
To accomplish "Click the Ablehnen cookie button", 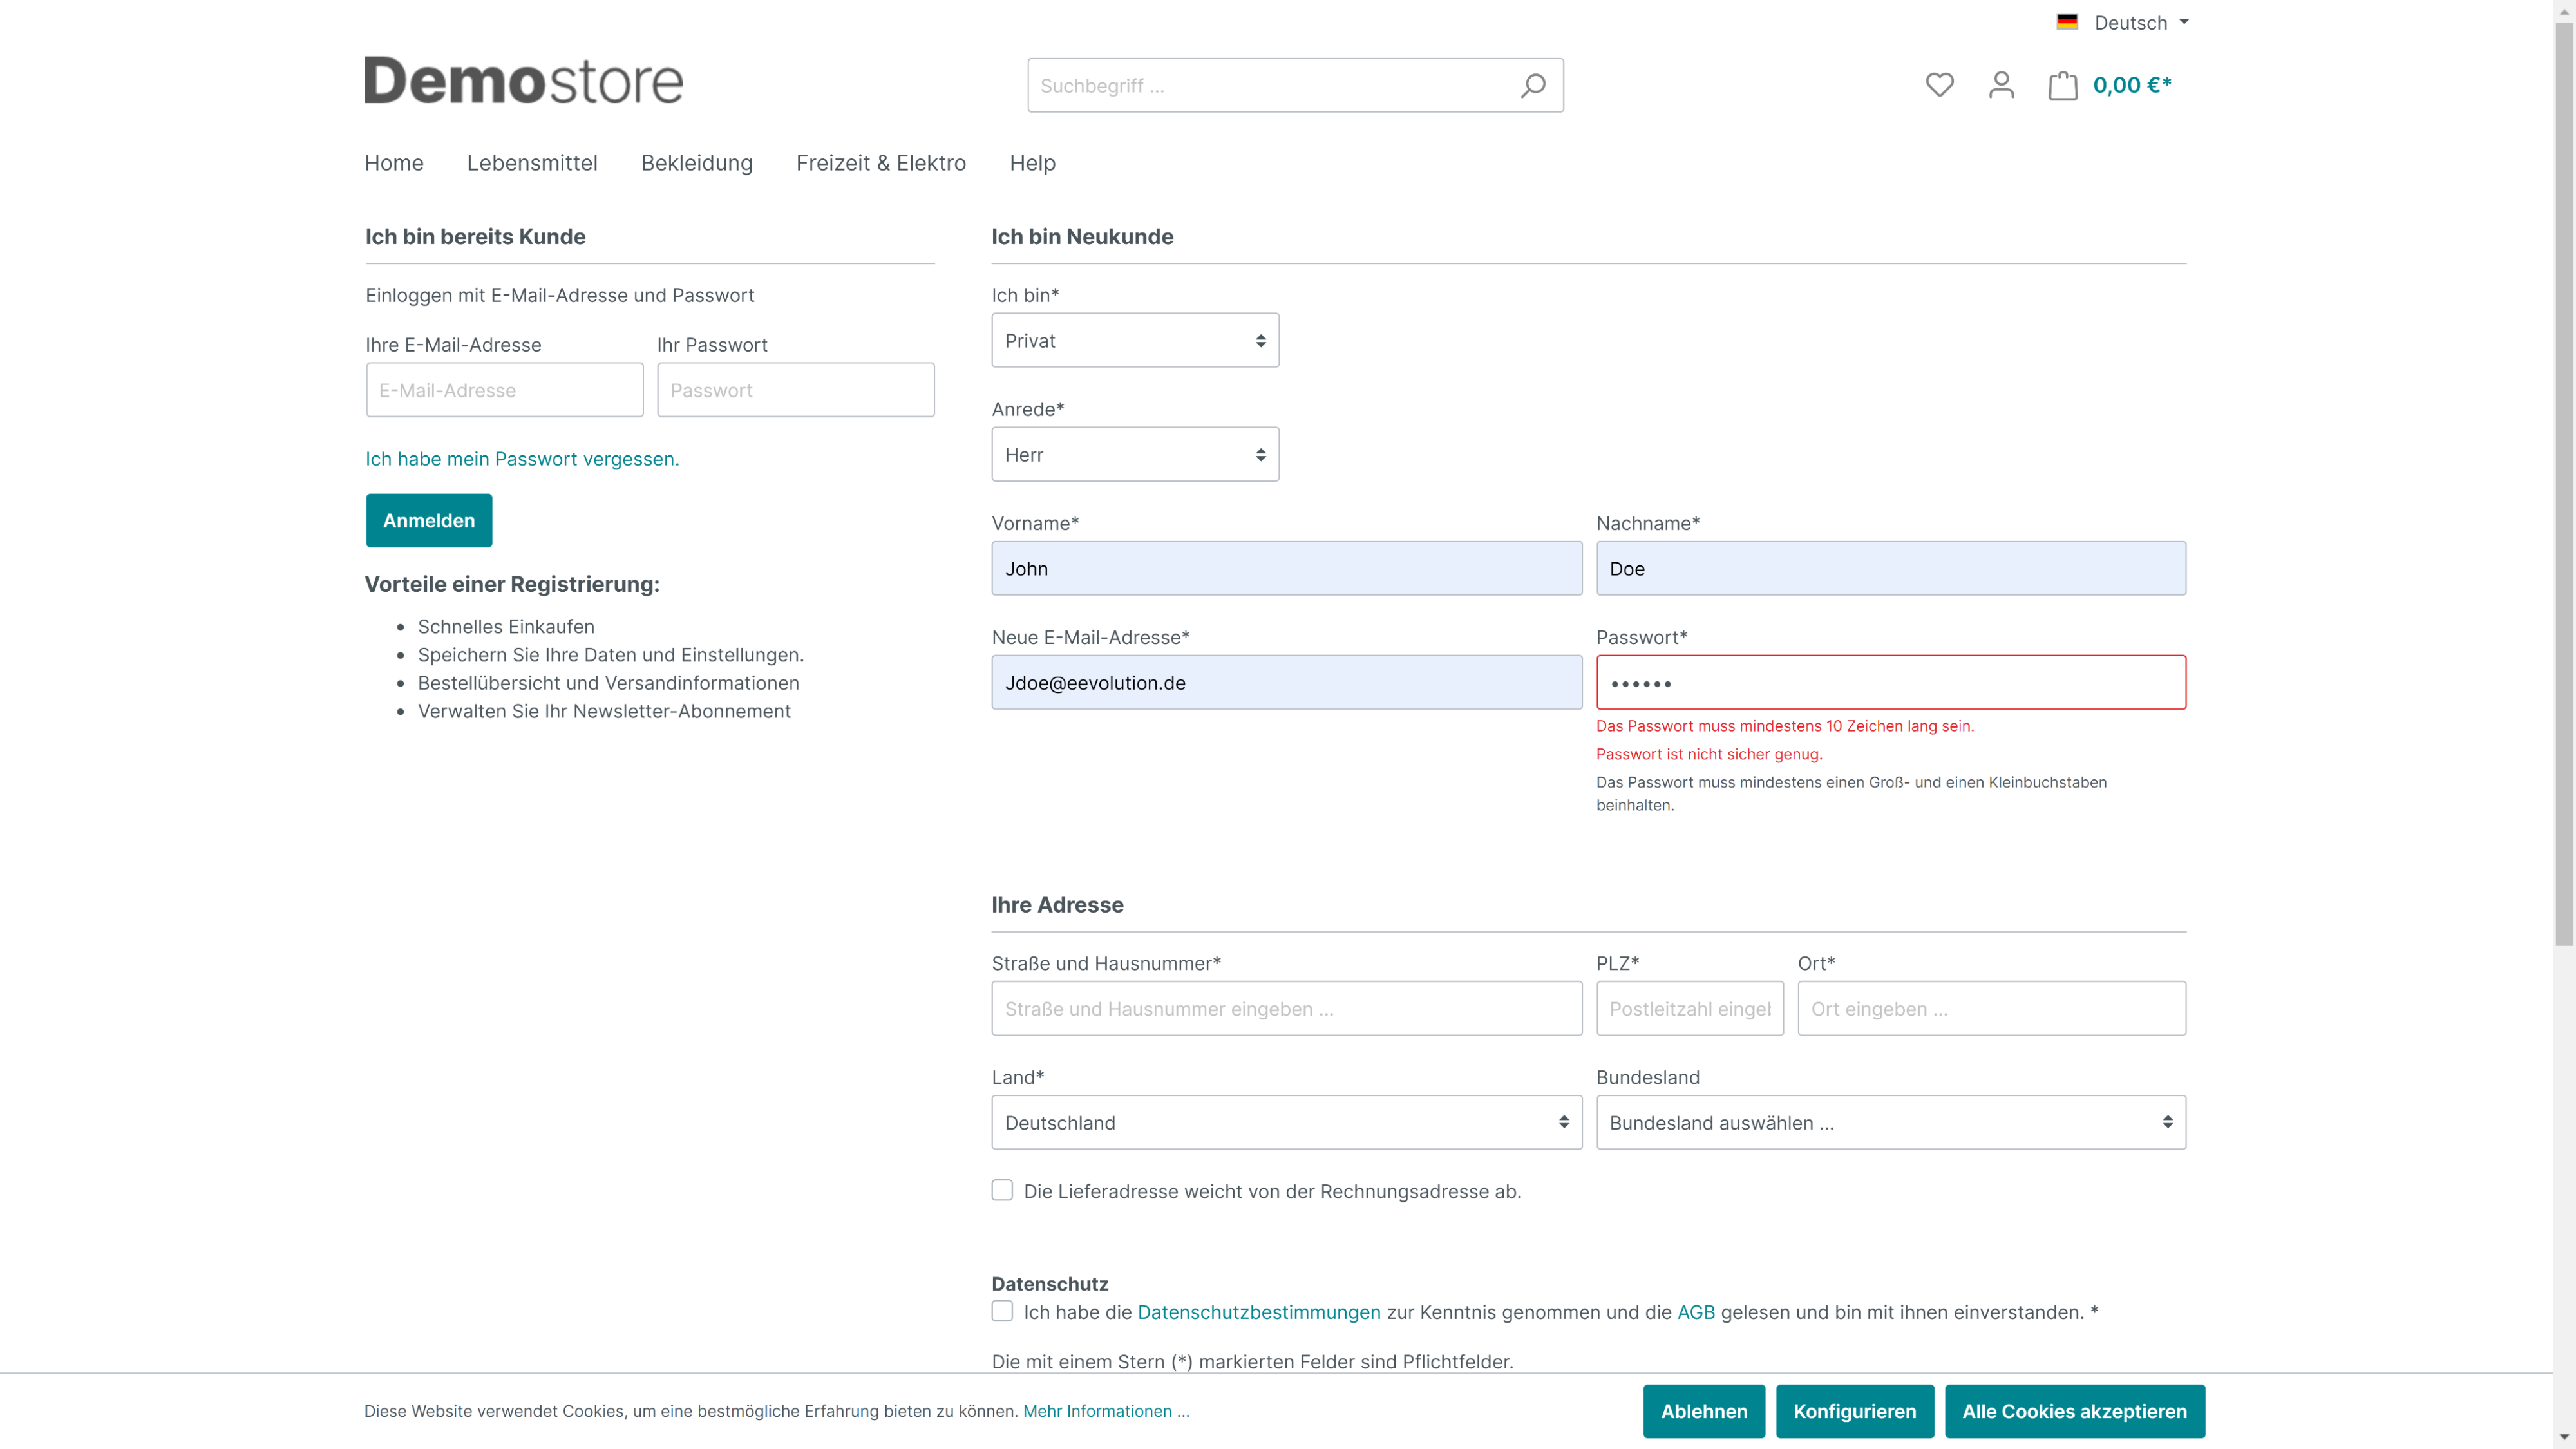I will coord(1704,1411).
